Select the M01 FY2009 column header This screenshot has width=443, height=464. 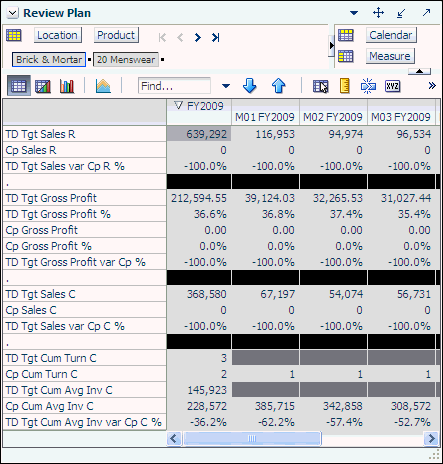[x=265, y=117]
